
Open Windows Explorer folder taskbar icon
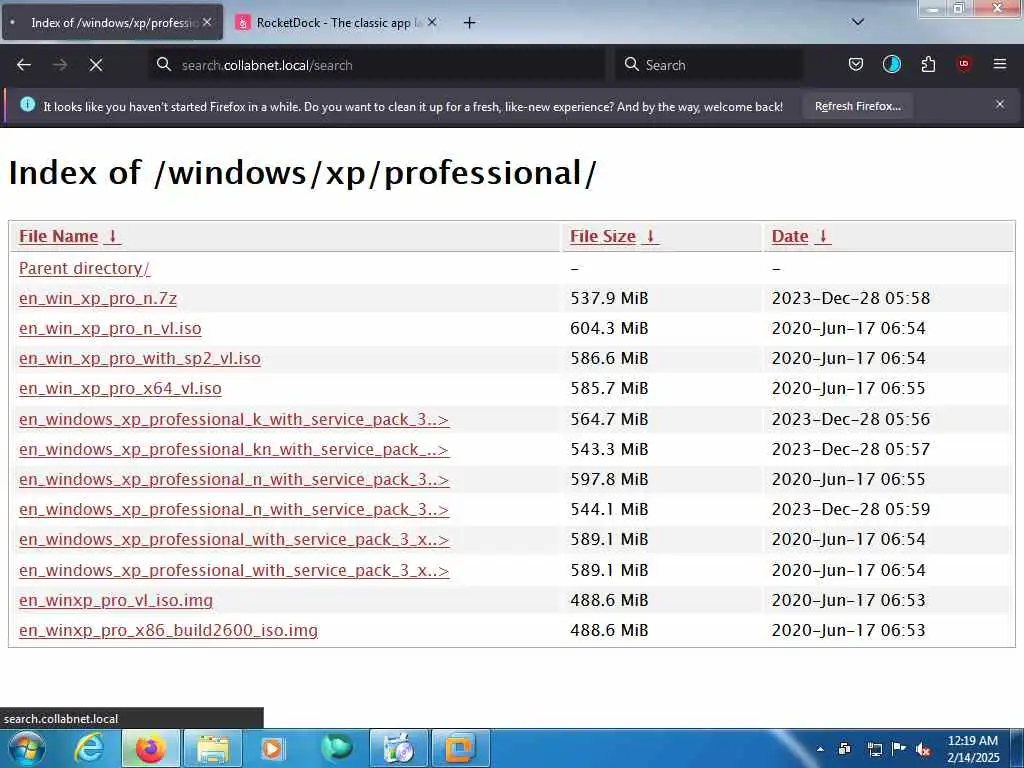213,748
